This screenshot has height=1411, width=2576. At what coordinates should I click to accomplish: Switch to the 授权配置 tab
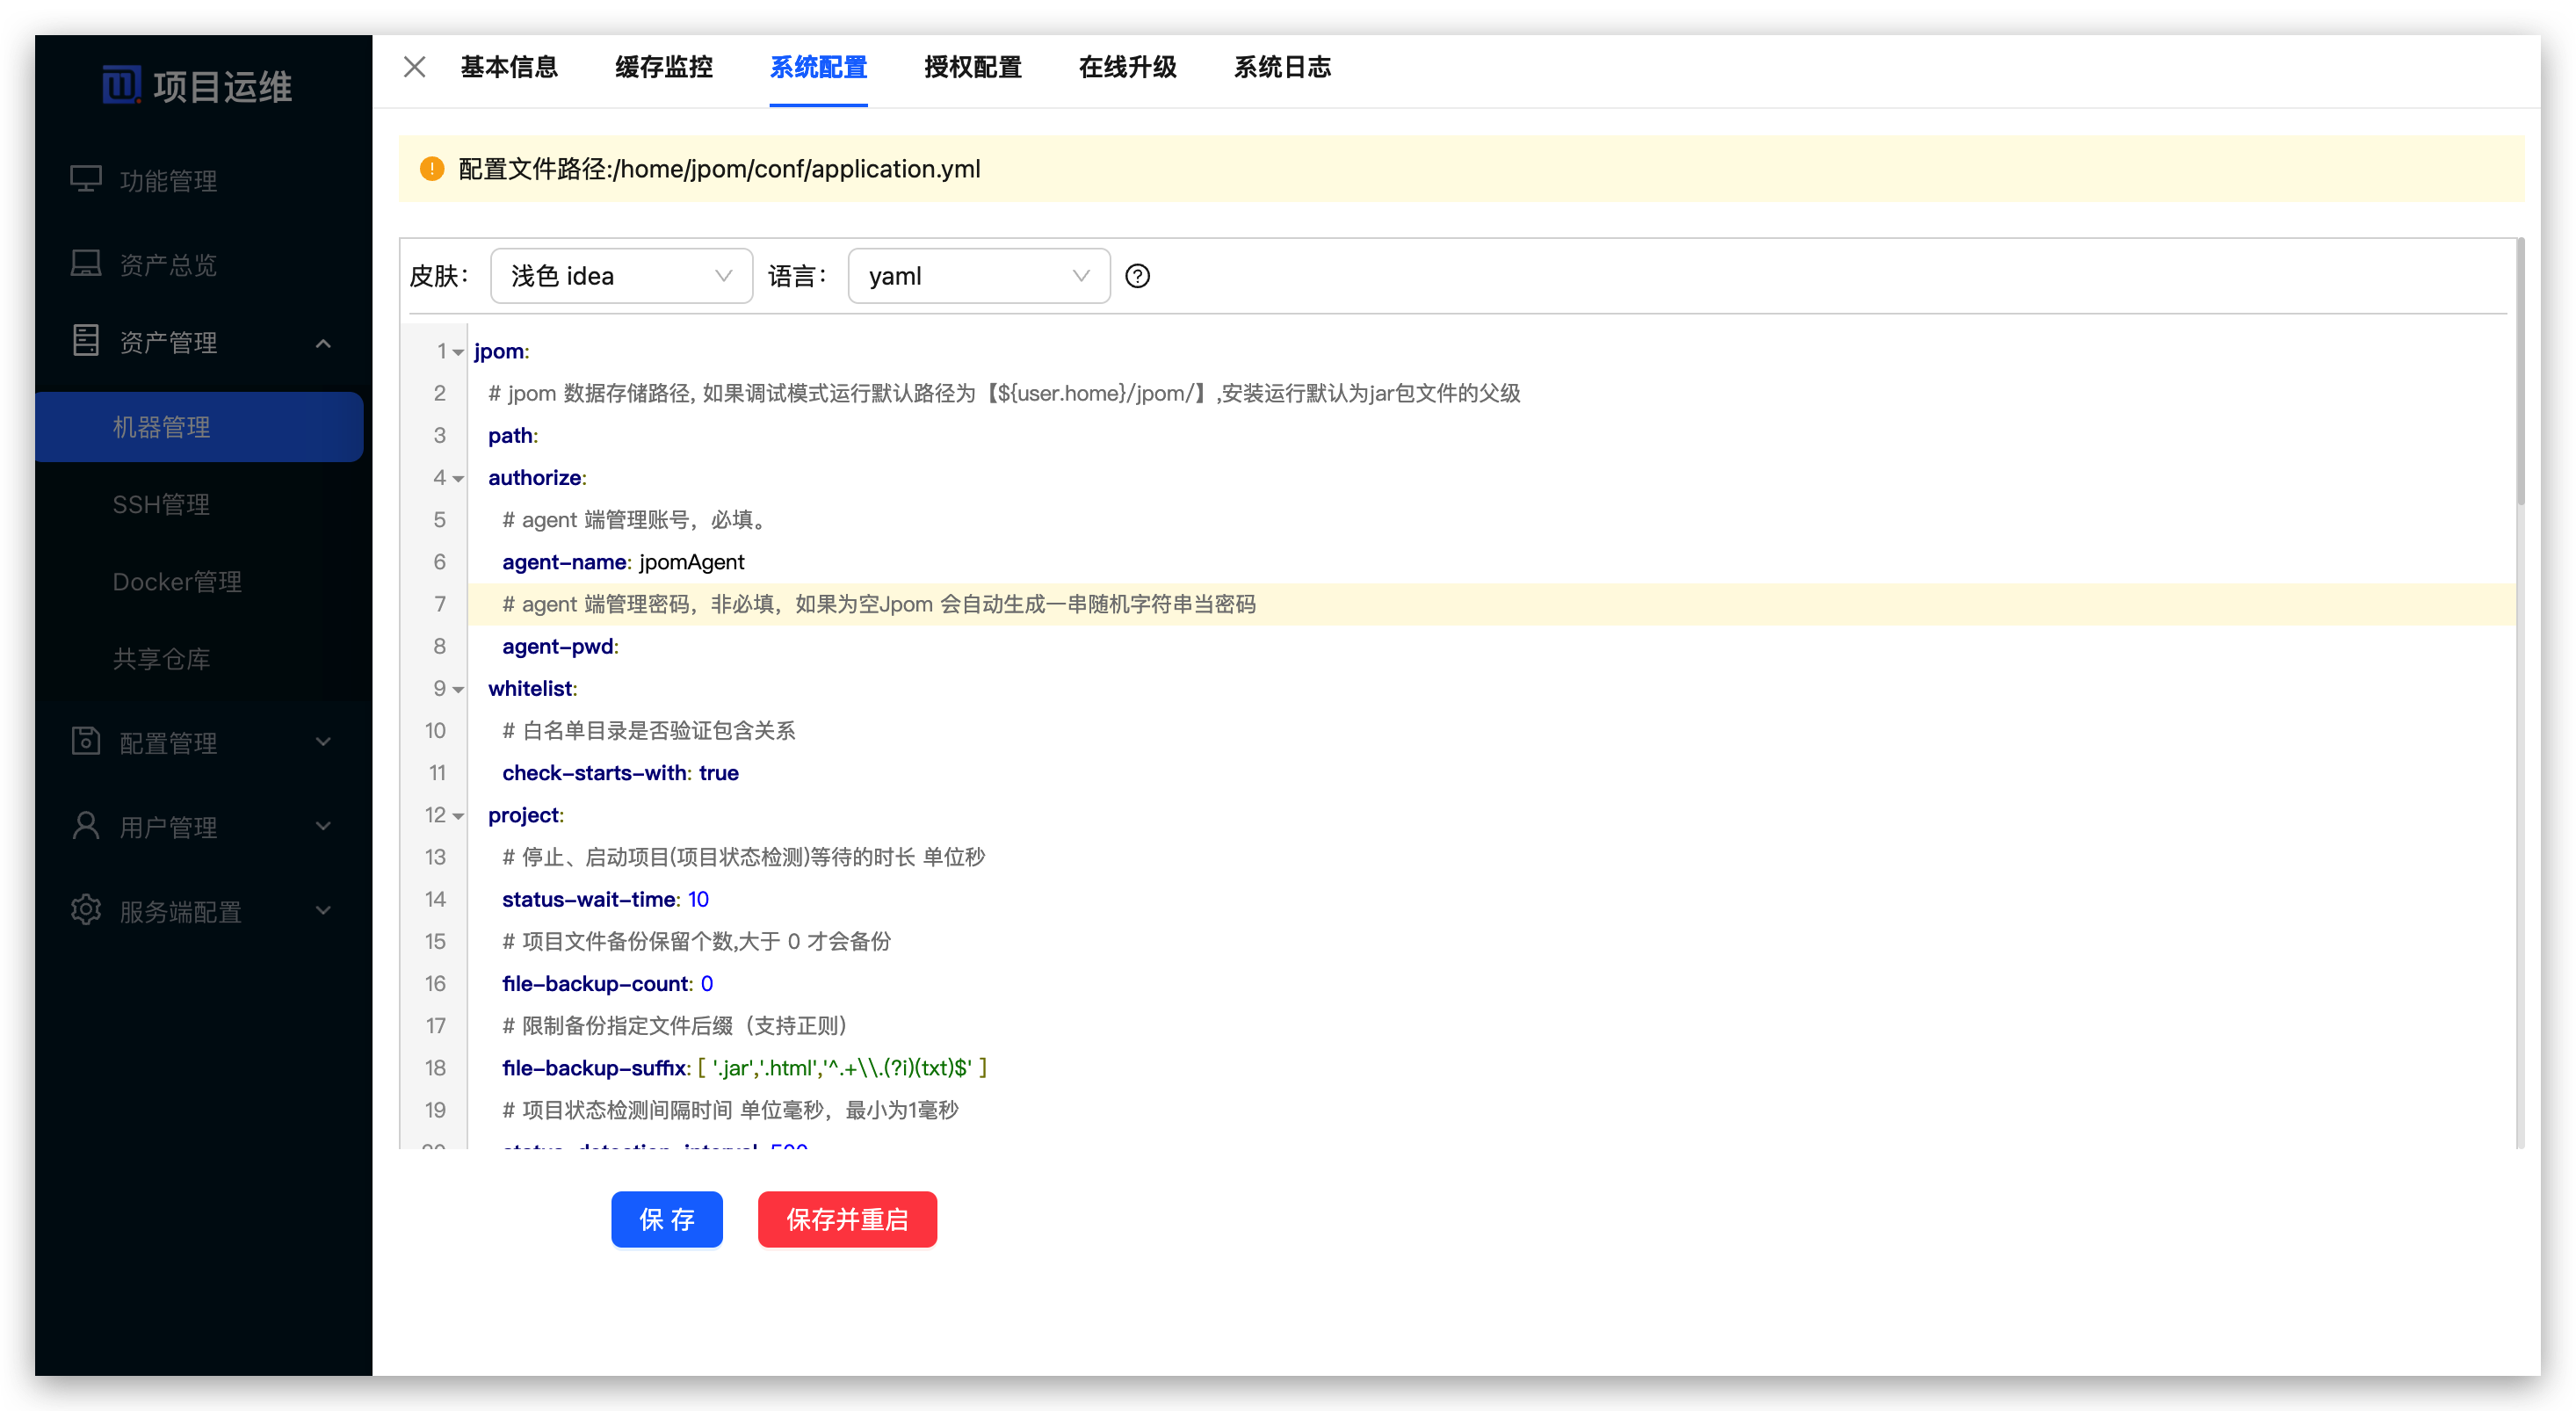973,67
